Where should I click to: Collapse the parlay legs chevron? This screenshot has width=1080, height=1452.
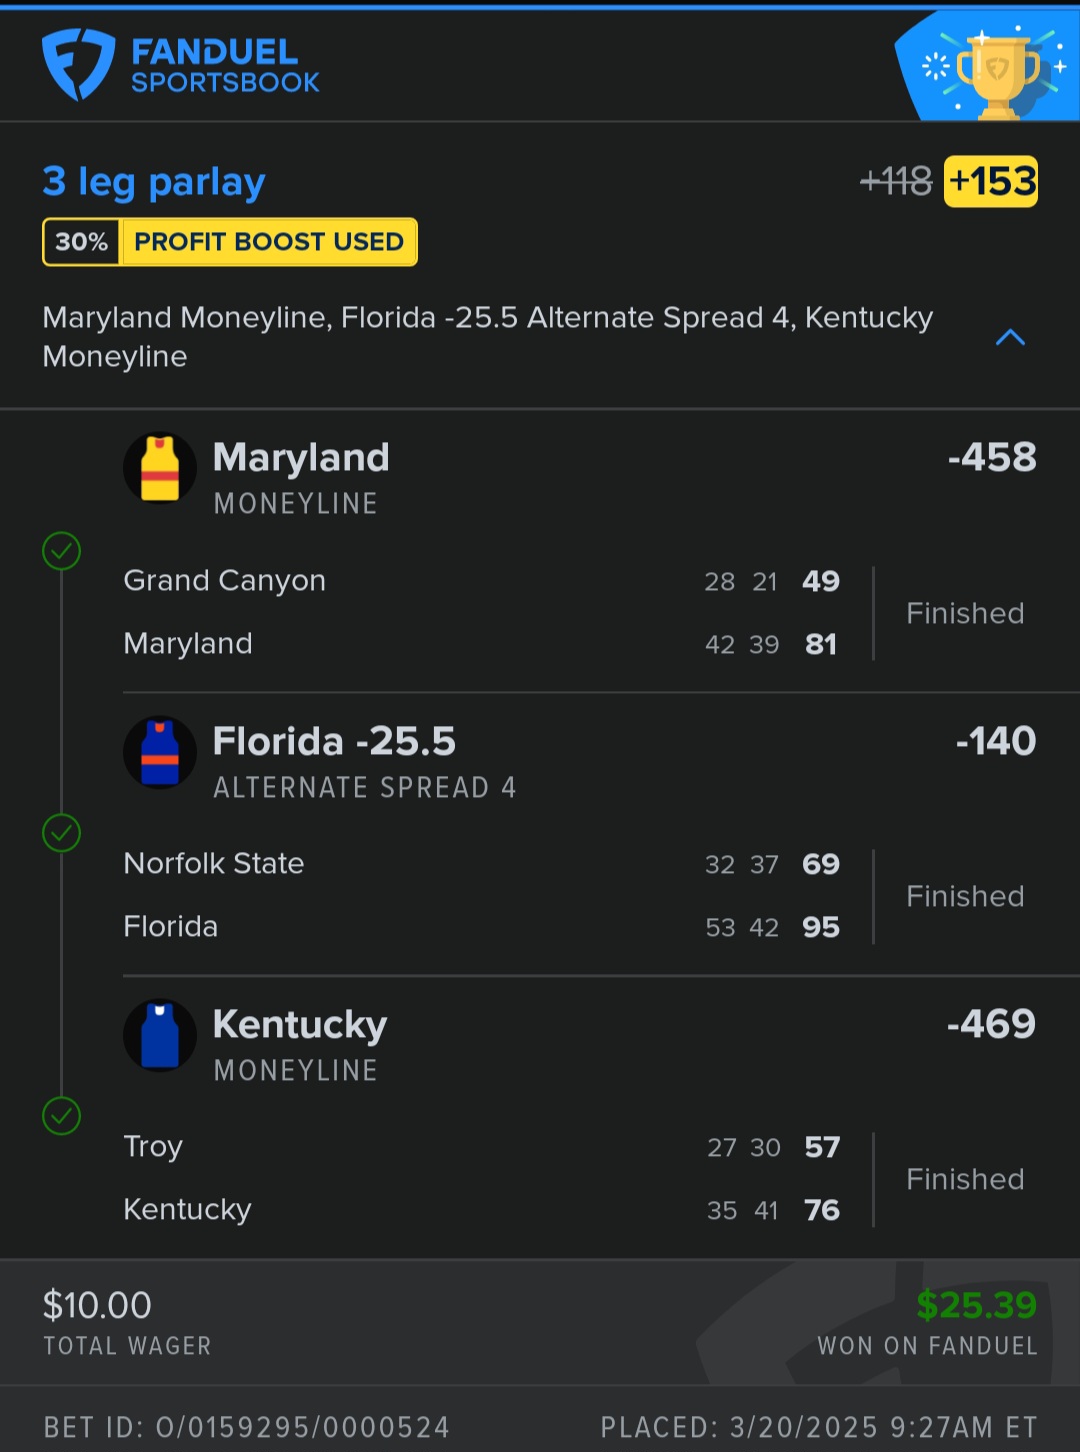point(1010,337)
